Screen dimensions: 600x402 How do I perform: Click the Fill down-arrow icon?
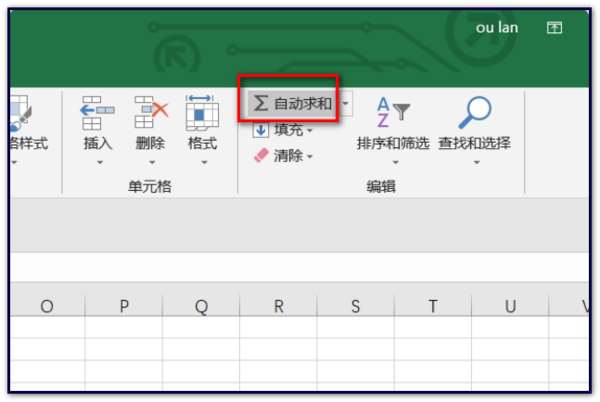pos(261,130)
